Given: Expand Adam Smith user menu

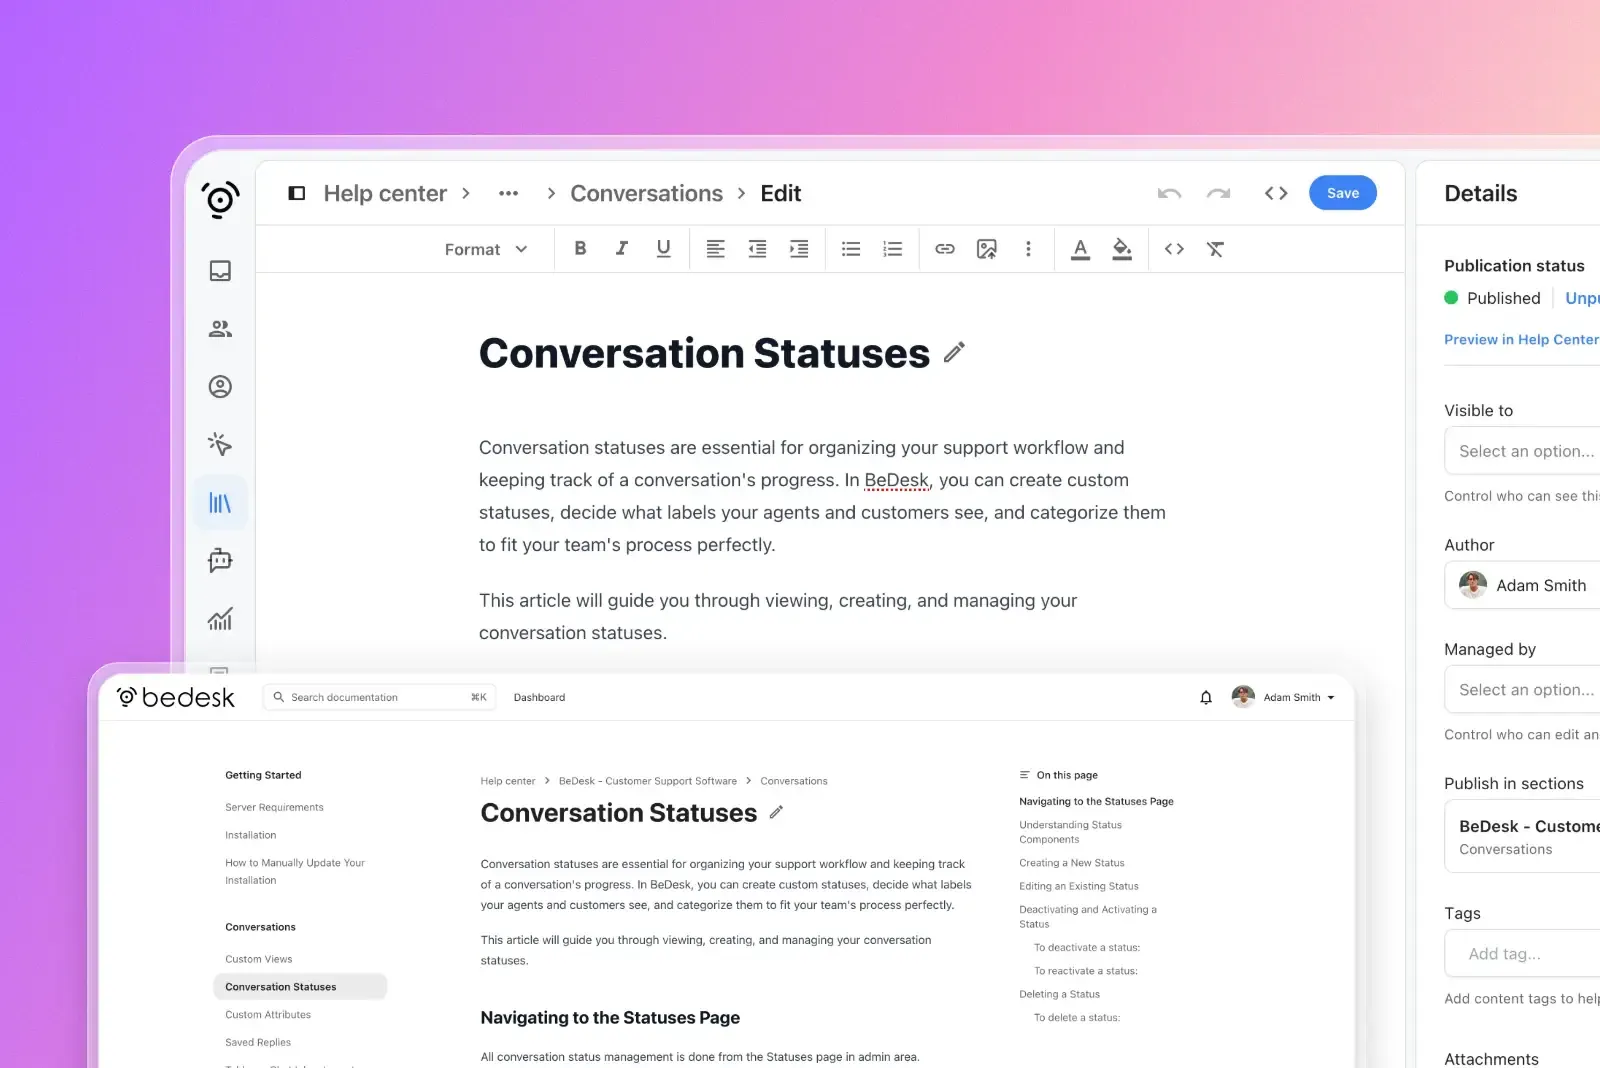Looking at the screenshot, I should (x=1298, y=698).
